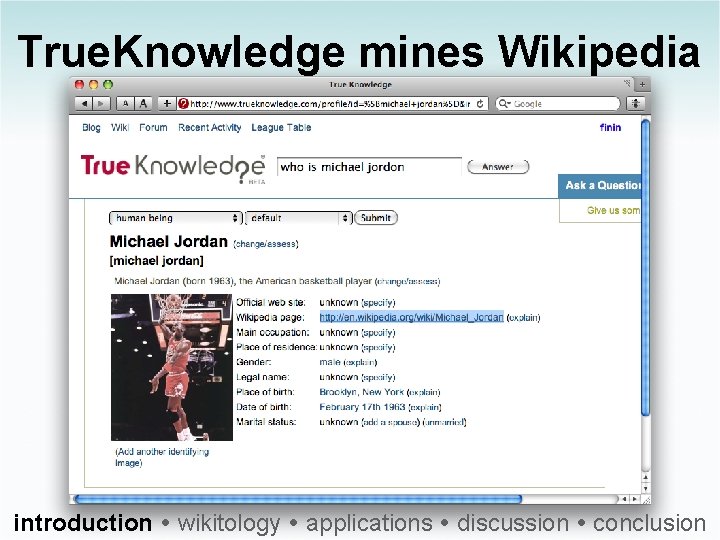Screen dimensions: 720x540
Task: Click the green zoom window button
Action: 108,84
